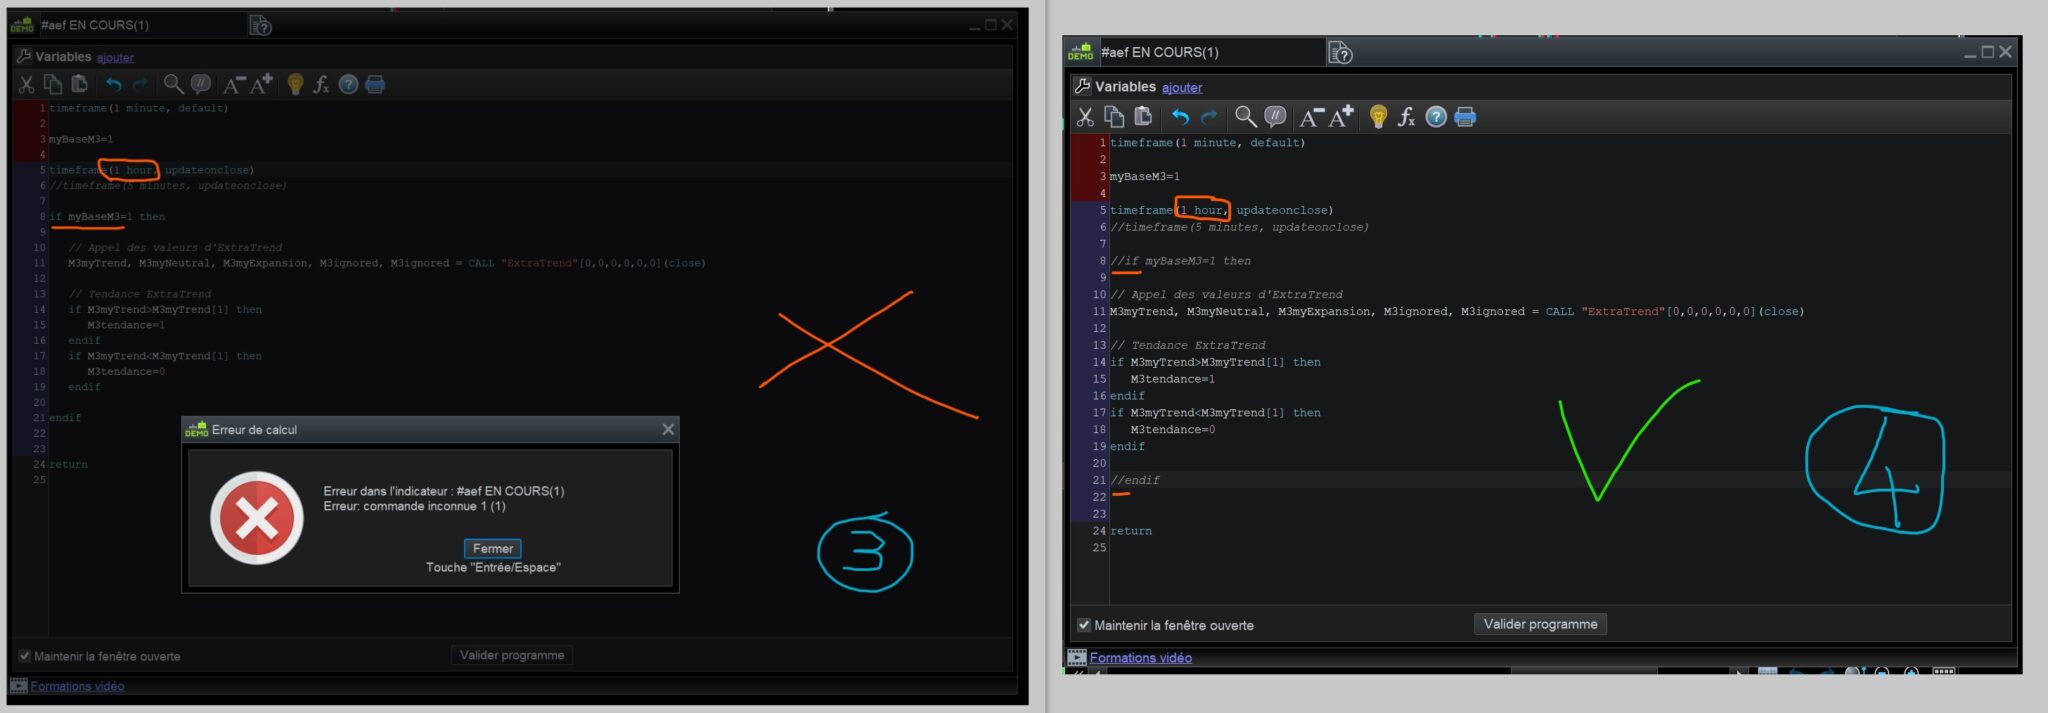Click commented '//if myBaseM3=1 then' line in right editor

(1180, 261)
